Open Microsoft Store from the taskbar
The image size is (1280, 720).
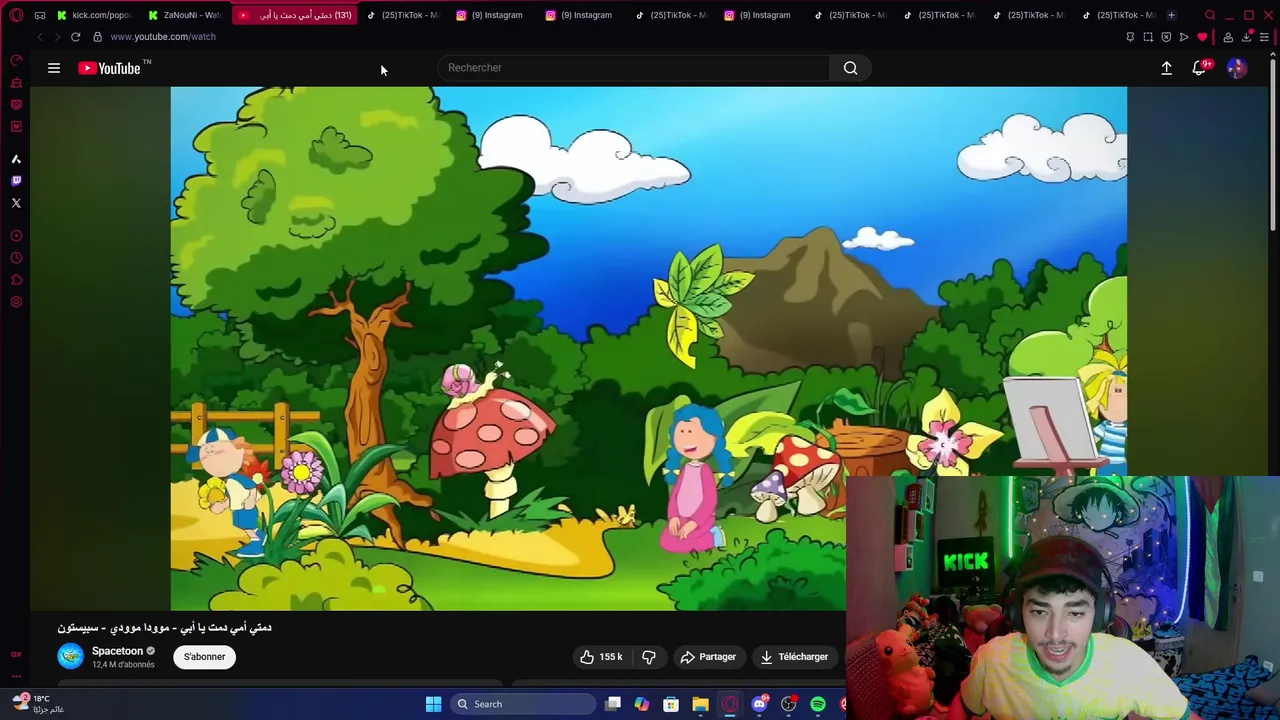[x=671, y=704]
